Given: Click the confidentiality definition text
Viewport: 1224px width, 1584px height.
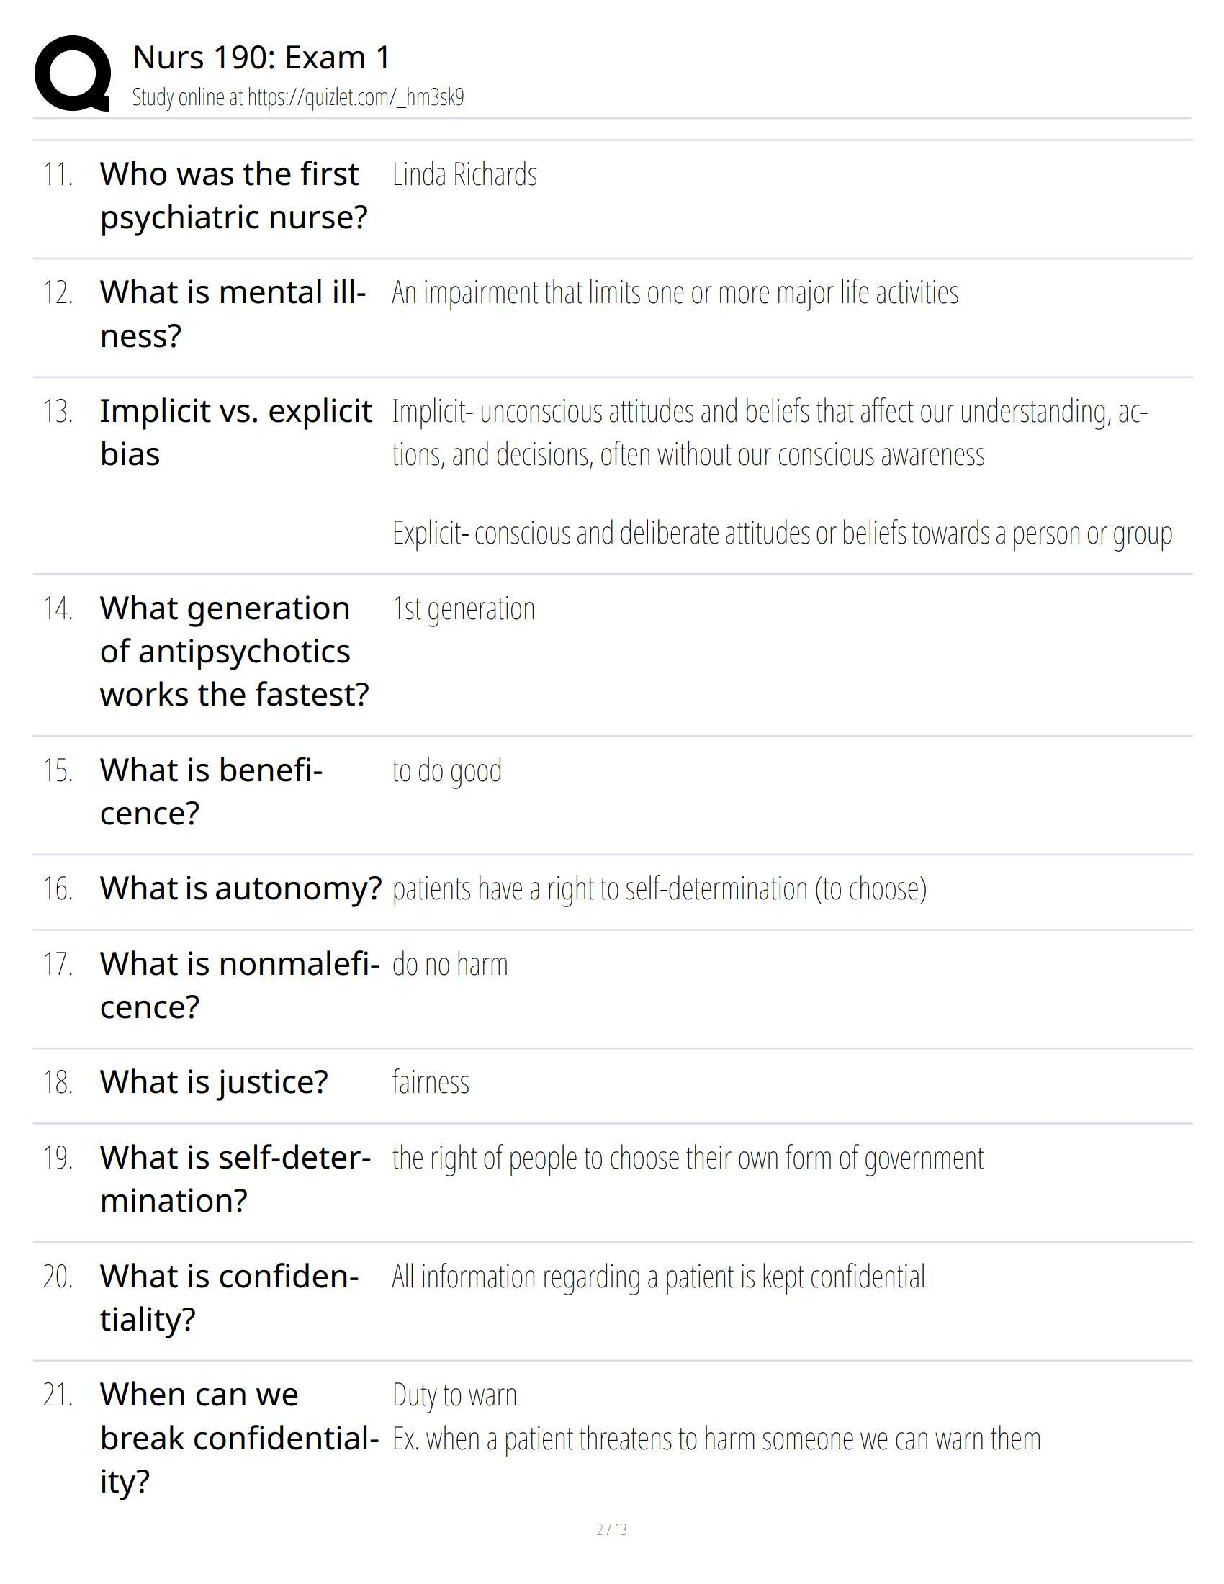Looking at the screenshot, I should 659,1277.
